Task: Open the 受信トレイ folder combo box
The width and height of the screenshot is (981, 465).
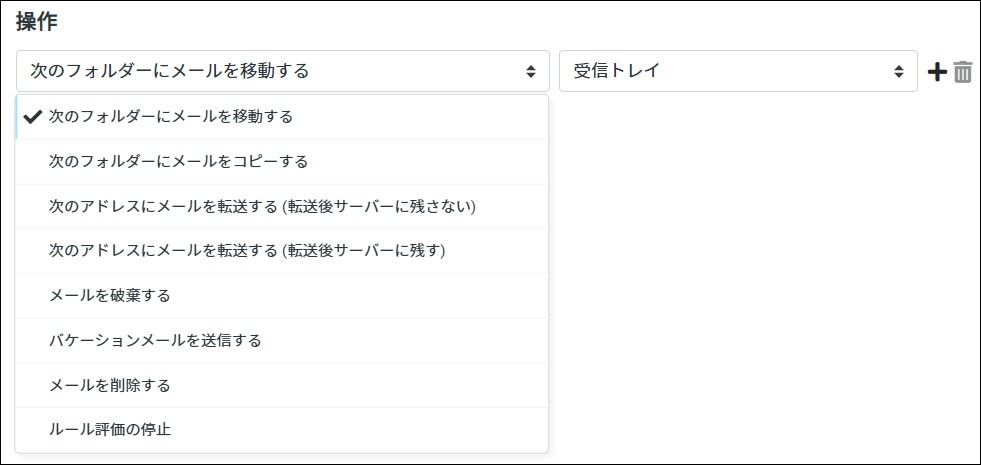Action: coord(737,71)
